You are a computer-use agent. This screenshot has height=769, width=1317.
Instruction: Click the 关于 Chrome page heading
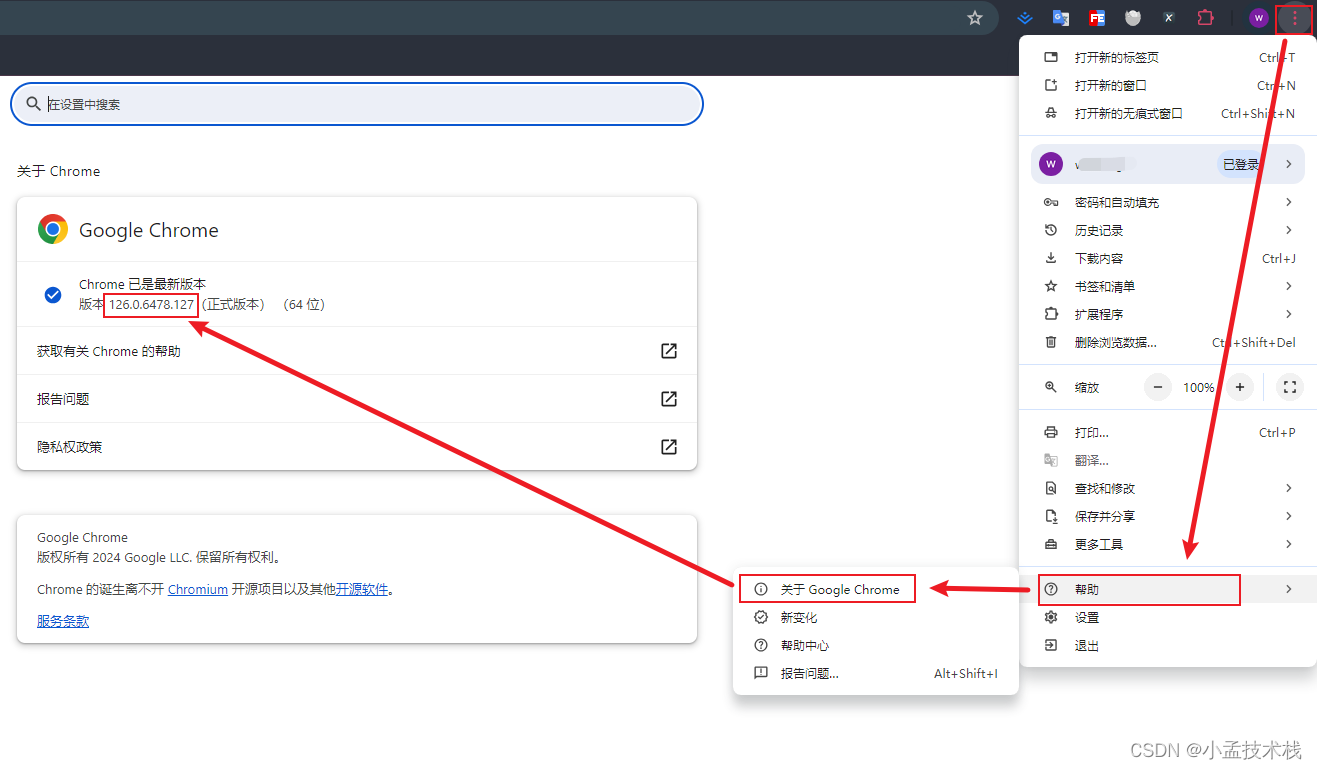(x=58, y=171)
